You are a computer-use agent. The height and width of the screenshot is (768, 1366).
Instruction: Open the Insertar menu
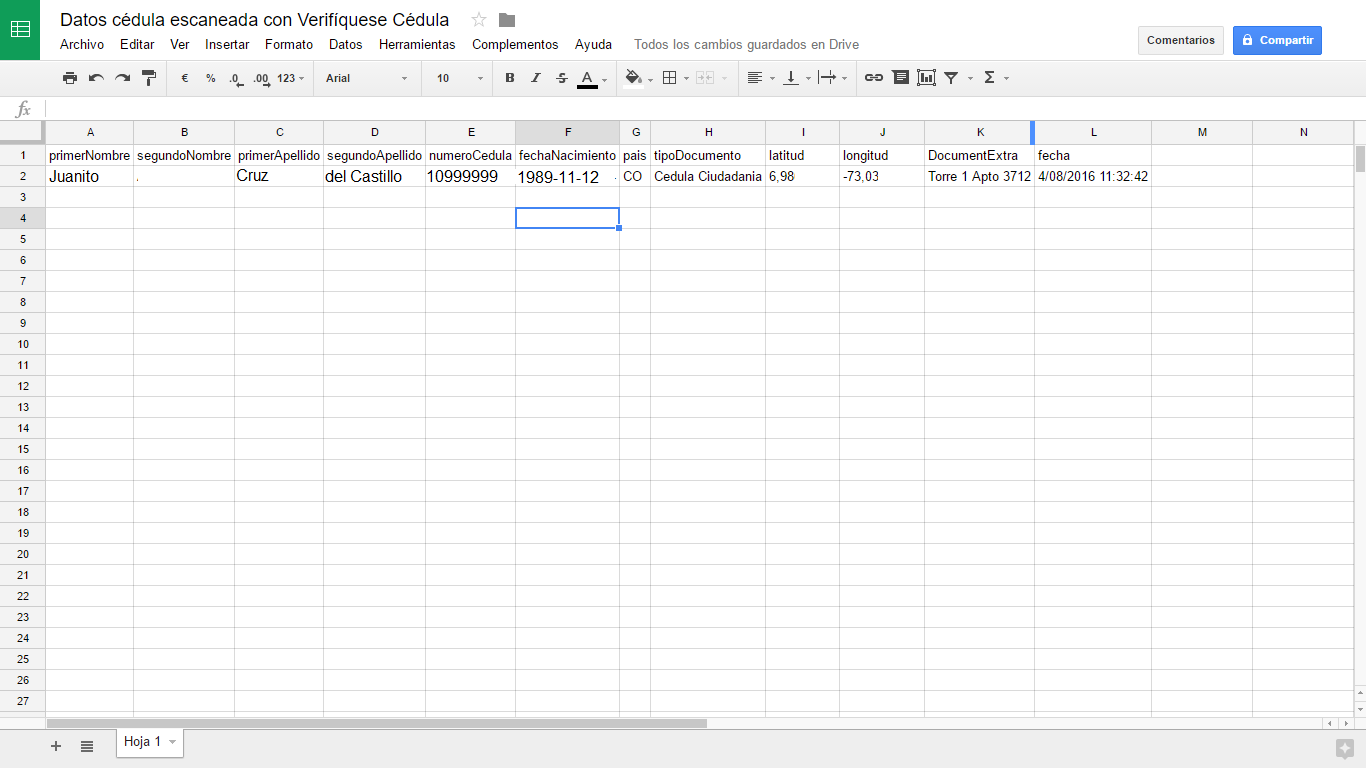[227, 44]
